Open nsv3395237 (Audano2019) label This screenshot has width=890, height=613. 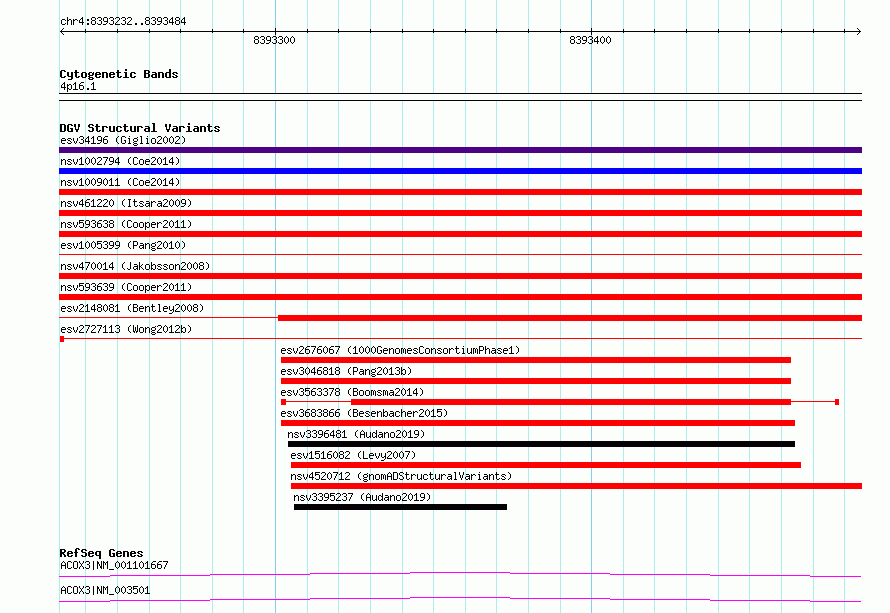(362, 497)
